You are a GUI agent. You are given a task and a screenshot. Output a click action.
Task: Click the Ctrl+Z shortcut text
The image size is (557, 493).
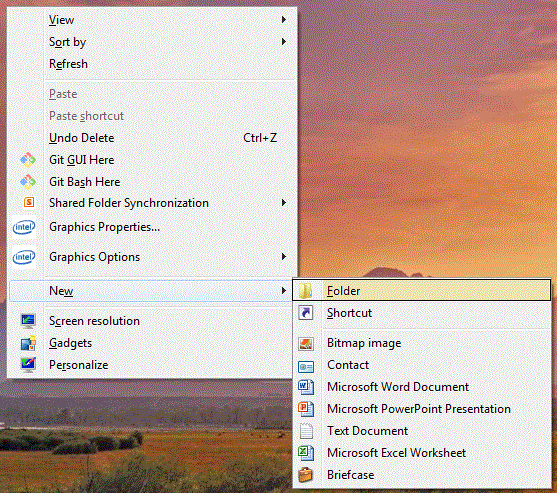260,138
